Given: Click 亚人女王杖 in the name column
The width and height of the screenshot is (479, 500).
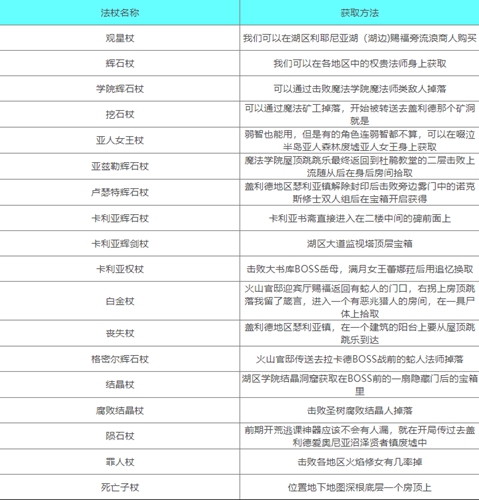Looking at the screenshot, I should click(120, 140).
